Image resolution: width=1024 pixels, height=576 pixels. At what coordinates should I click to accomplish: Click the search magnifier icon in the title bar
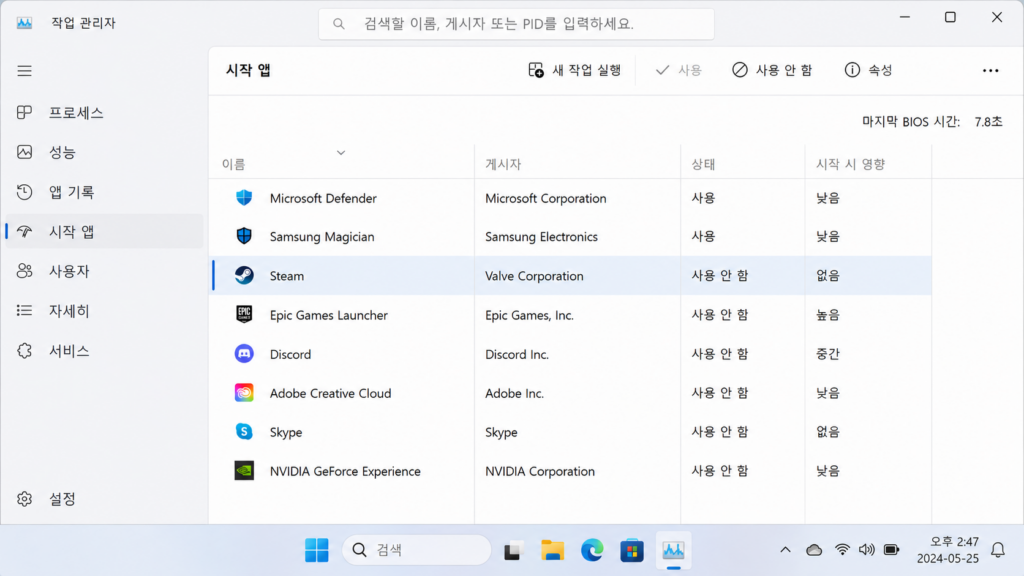click(338, 24)
